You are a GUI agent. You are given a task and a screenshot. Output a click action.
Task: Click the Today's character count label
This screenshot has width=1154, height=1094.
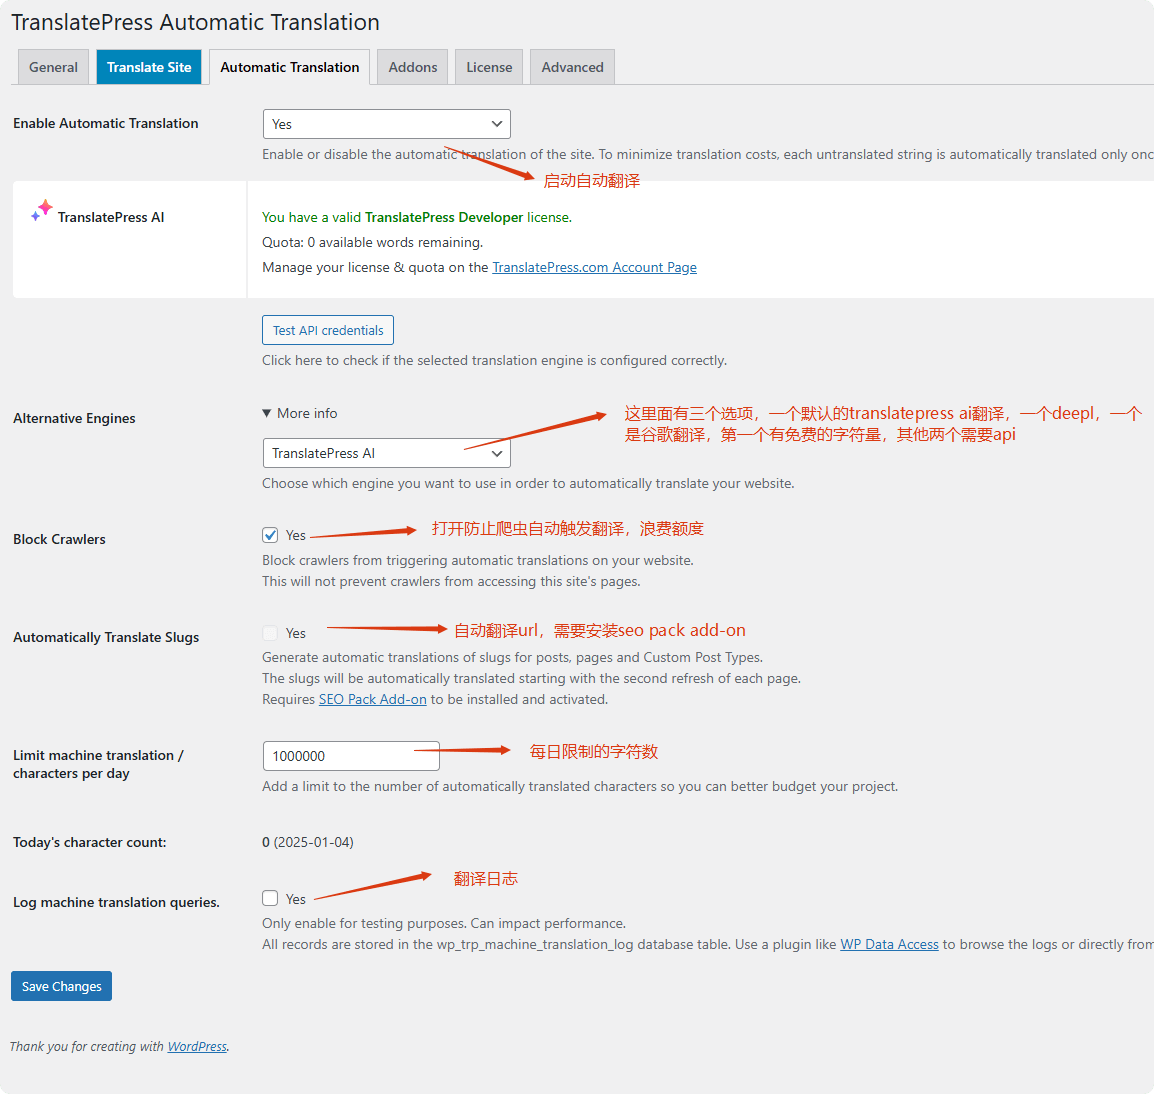click(x=90, y=842)
